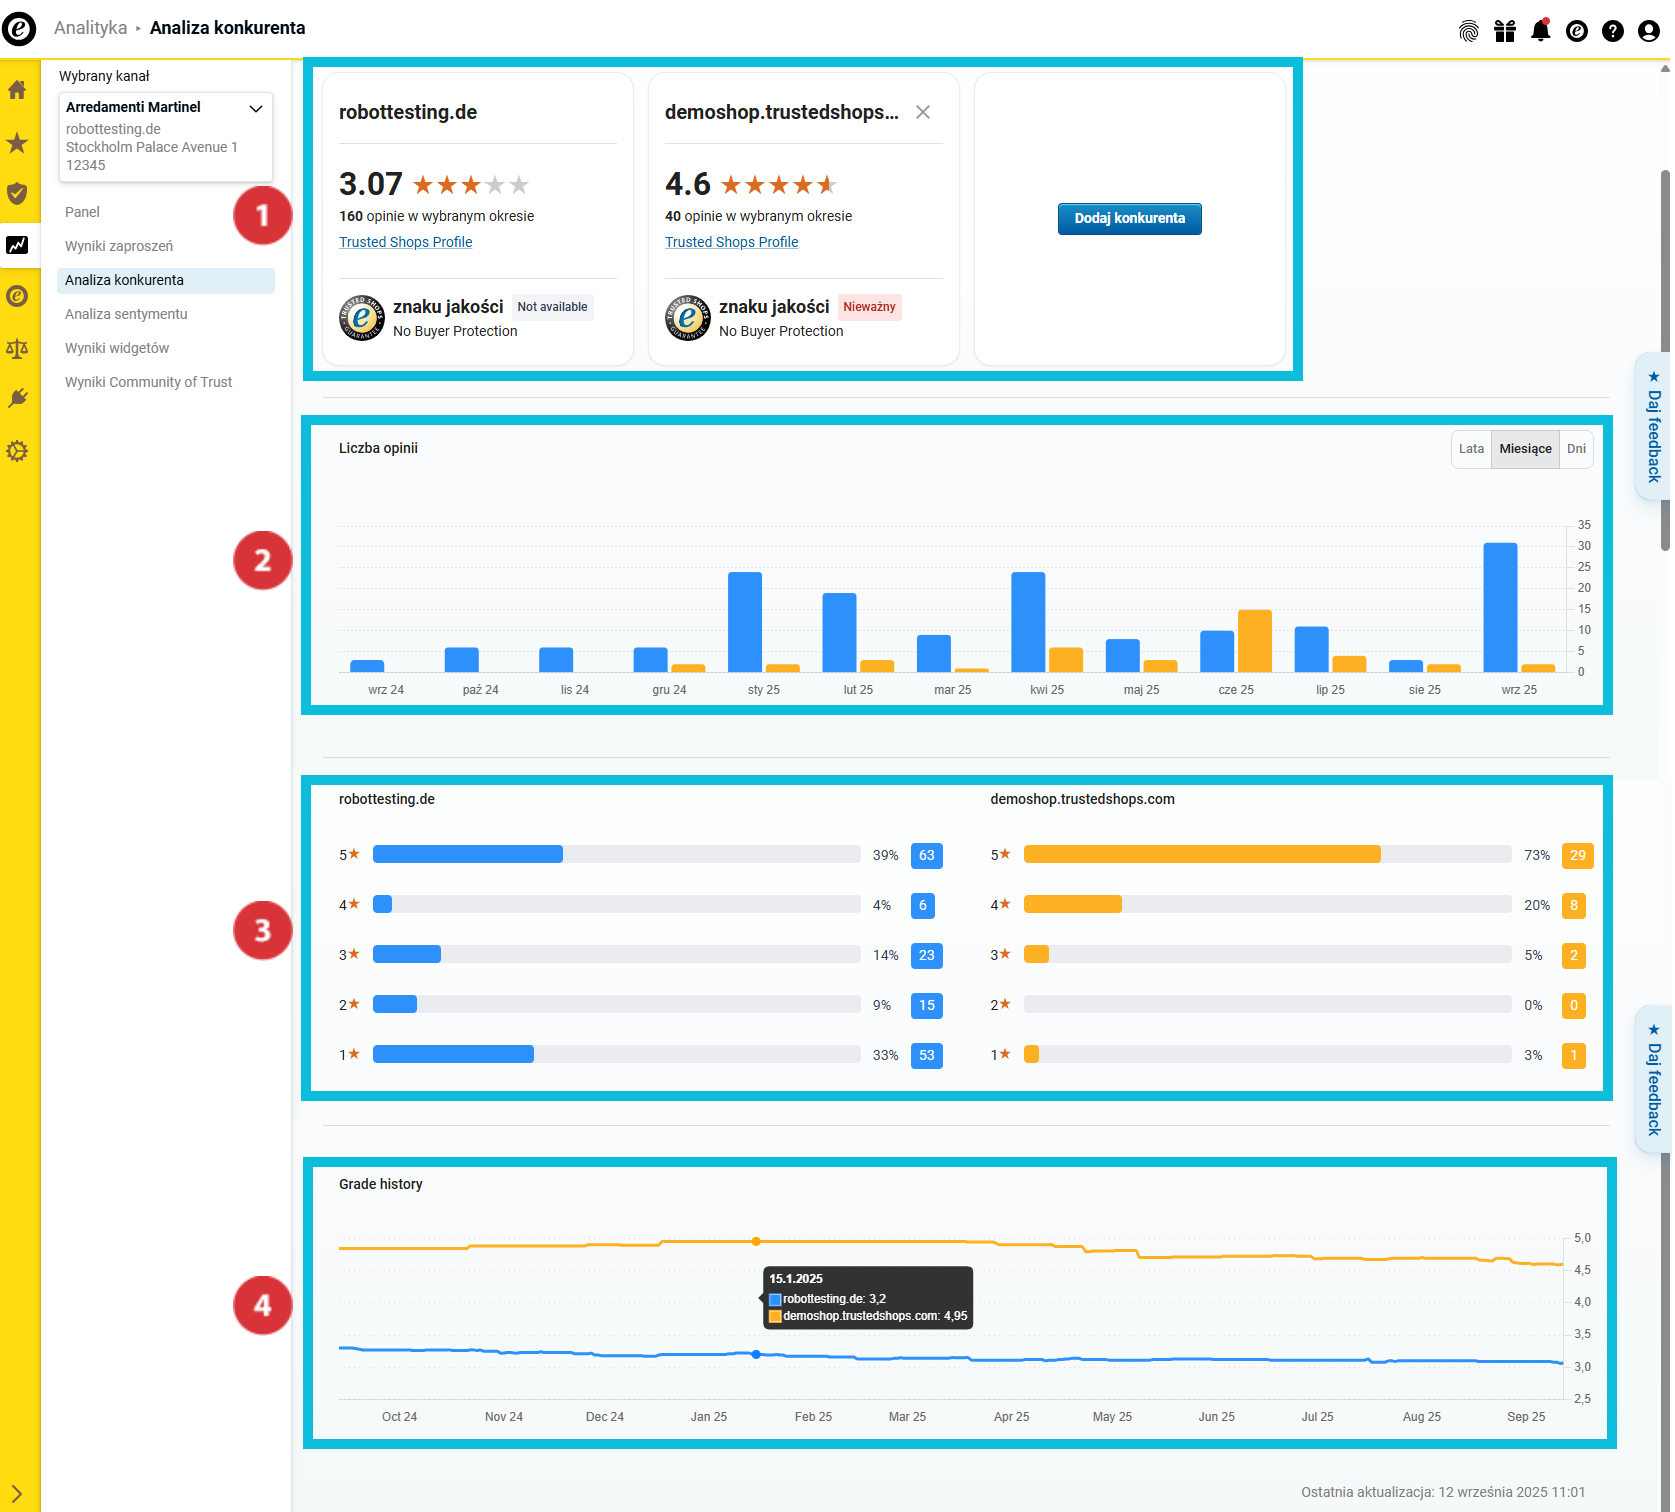Open the shield checkmark sidebar icon
Screen dimensions: 1675x1512
(17, 193)
